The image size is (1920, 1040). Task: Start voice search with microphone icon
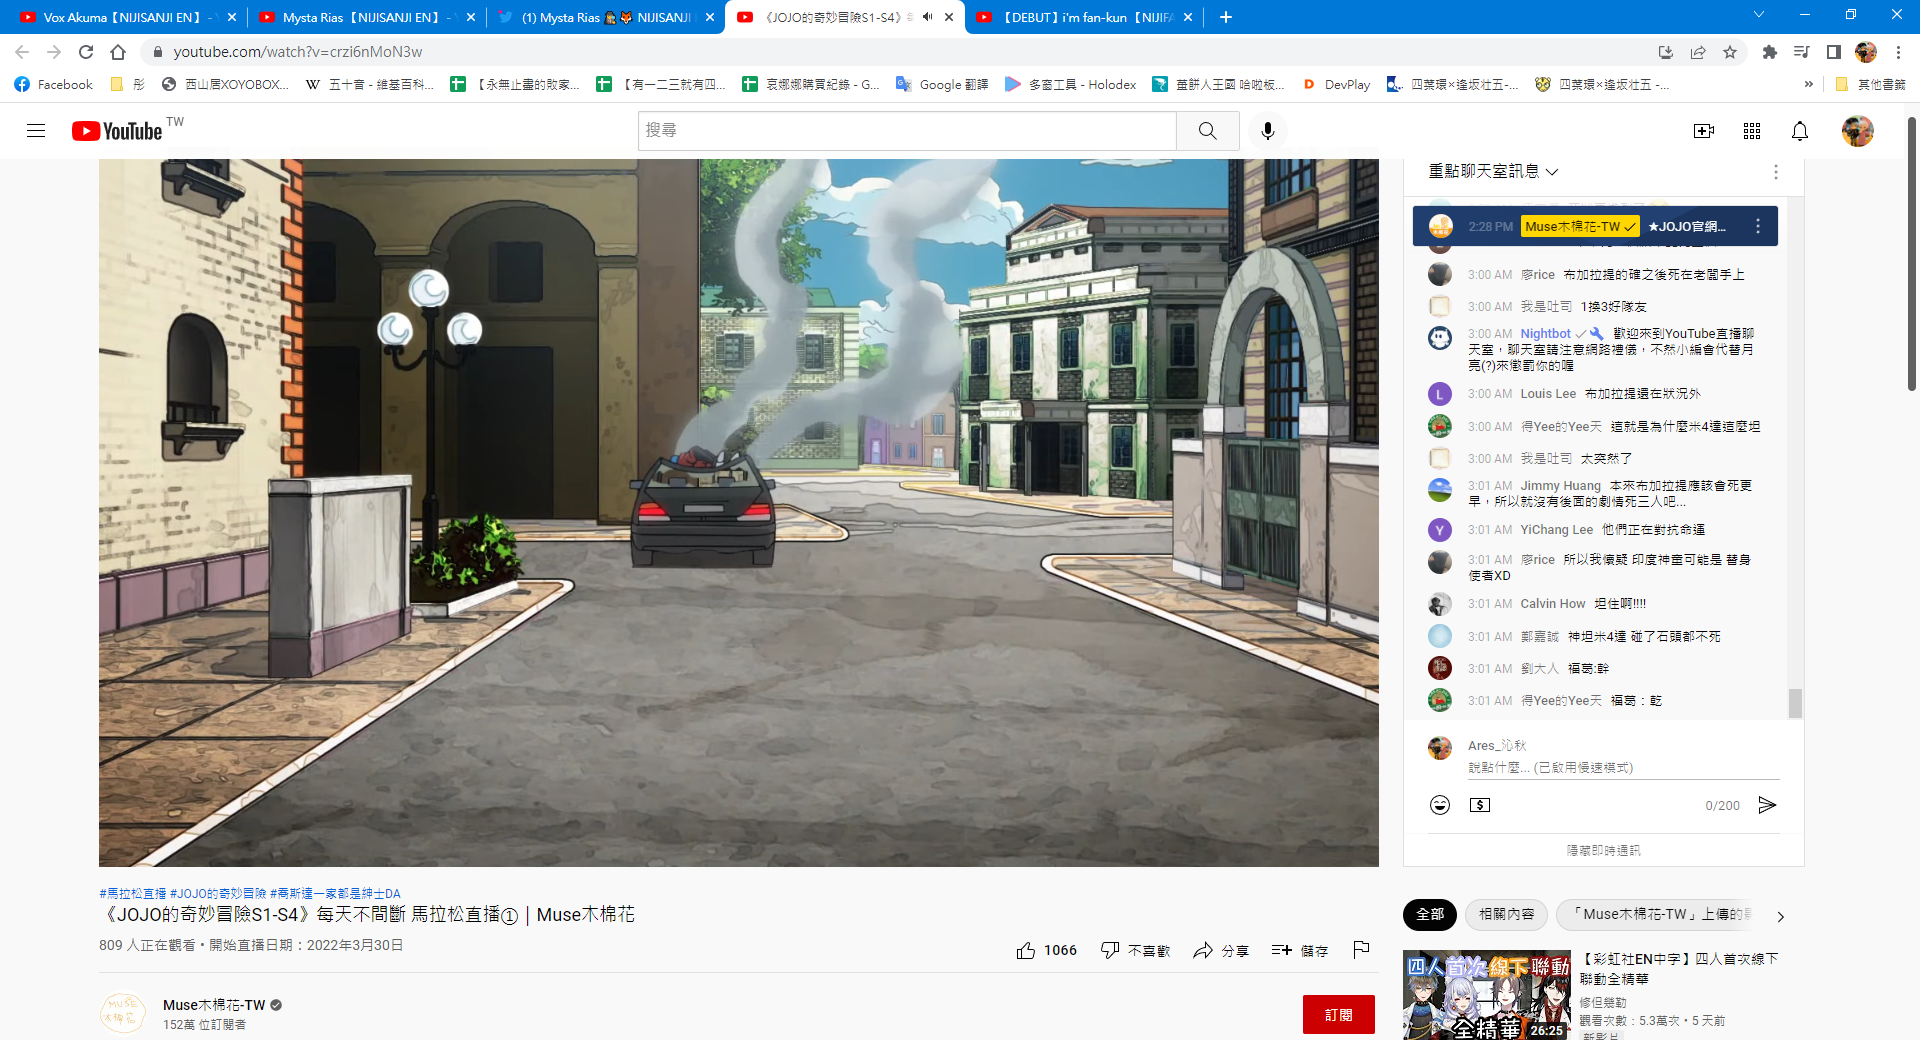pos(1268,131)
